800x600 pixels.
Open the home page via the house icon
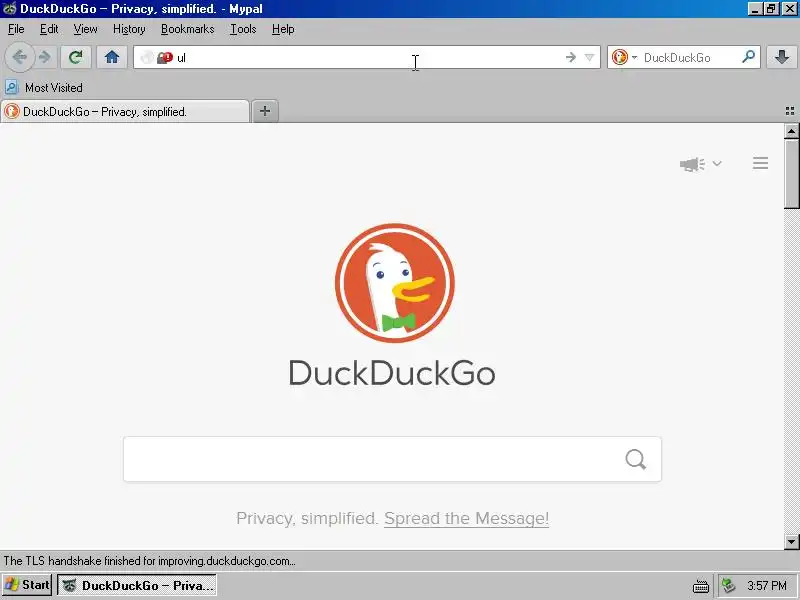coord(112,57)
